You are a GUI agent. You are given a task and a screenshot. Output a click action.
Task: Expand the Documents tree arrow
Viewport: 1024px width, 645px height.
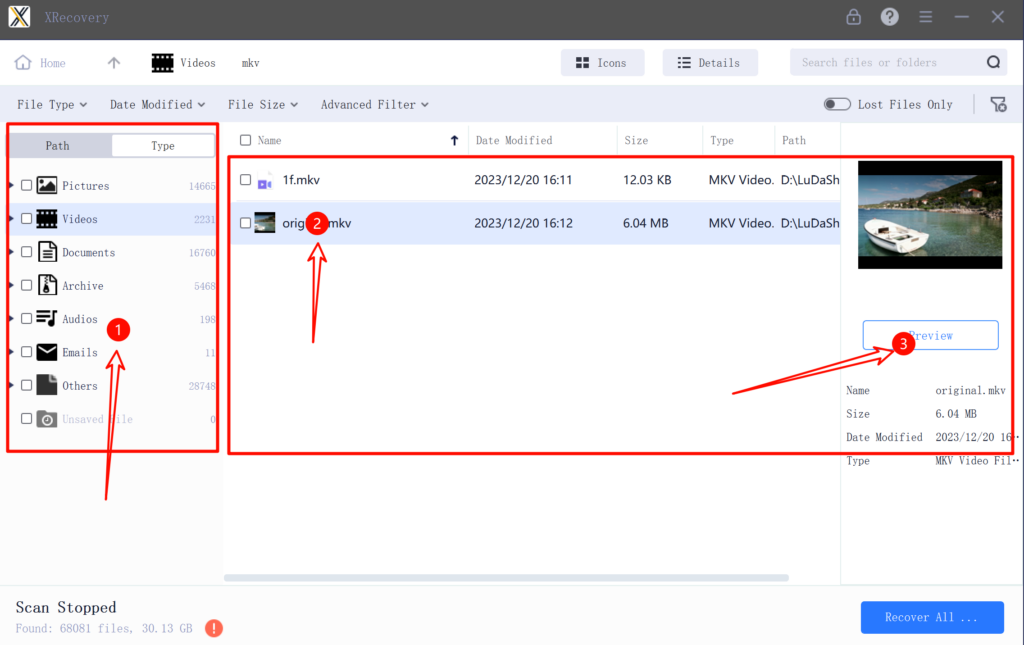(11, 252)
